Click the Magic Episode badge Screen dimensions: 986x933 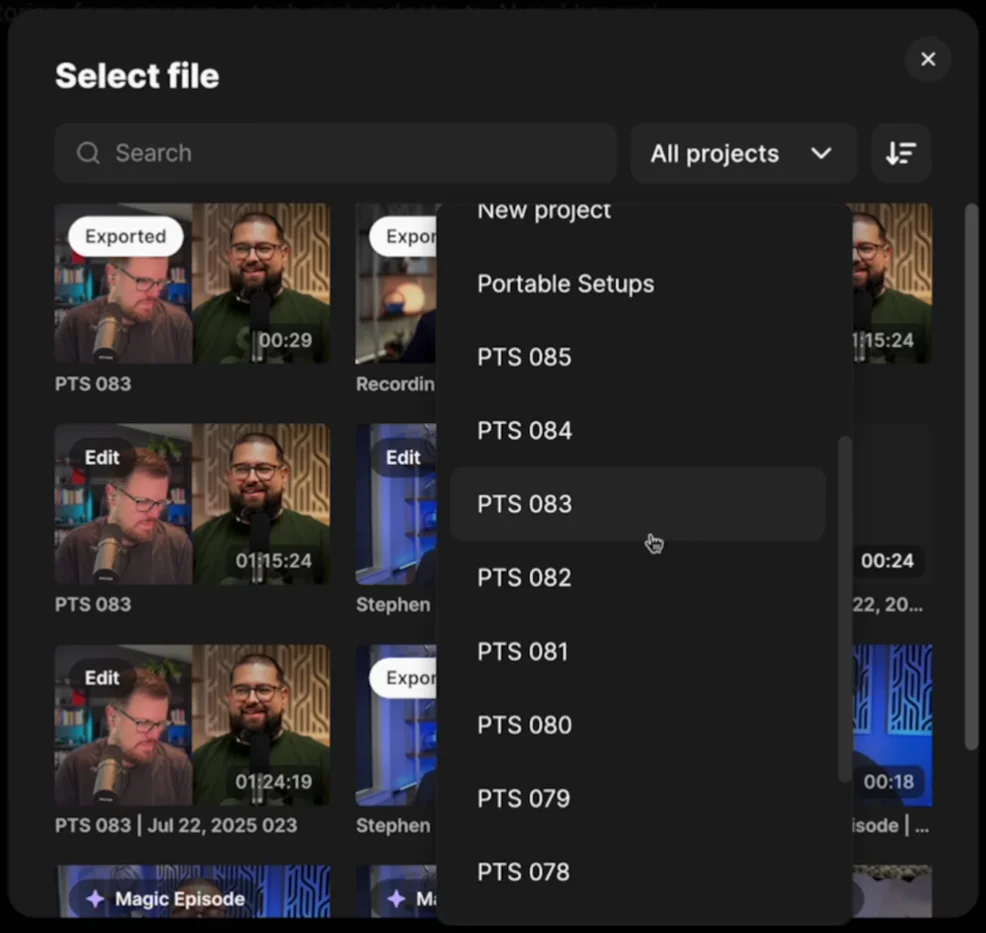(167, 898)
